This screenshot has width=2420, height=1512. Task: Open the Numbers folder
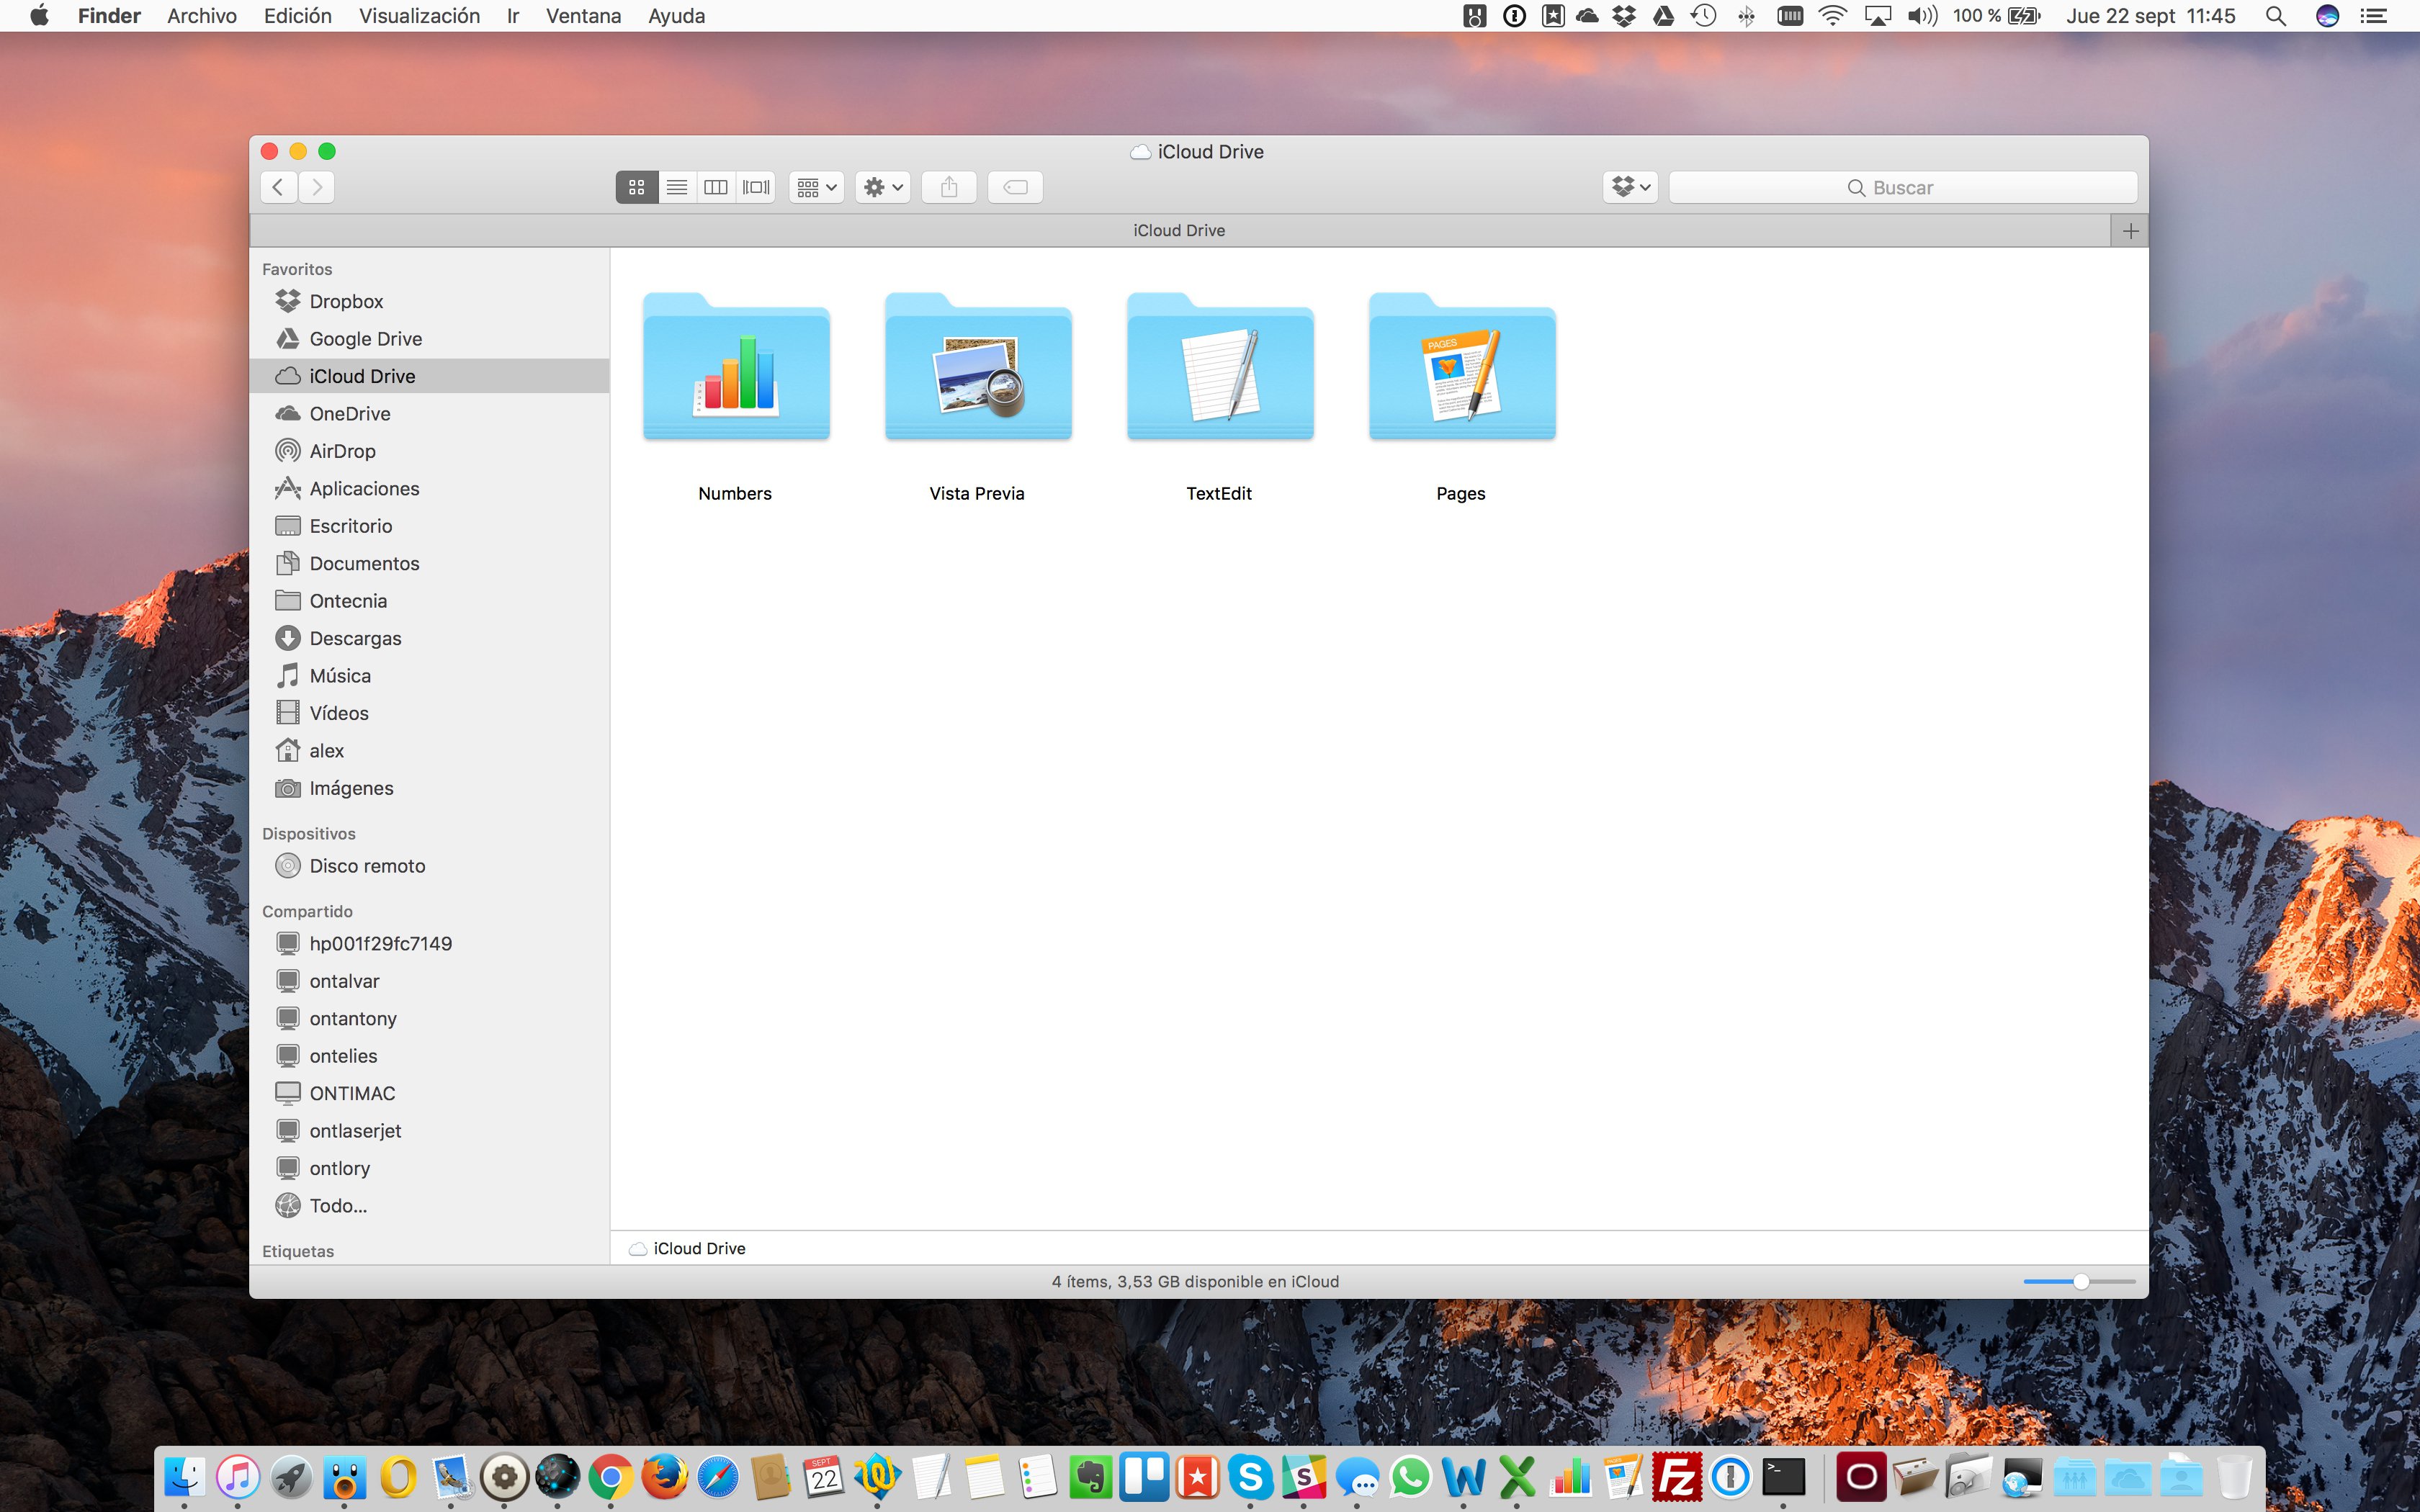click(736, 367)
